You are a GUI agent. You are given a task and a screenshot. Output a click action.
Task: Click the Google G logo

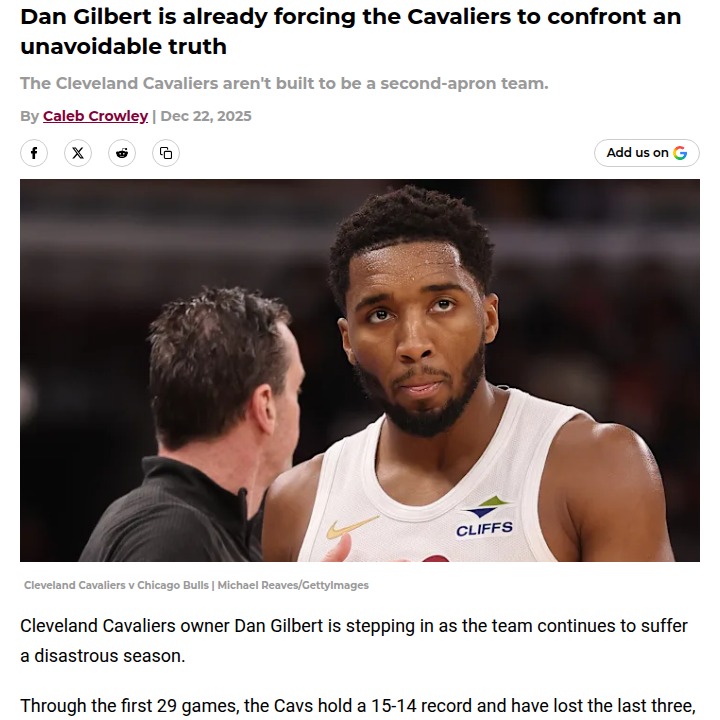click(x=680, y=153)
